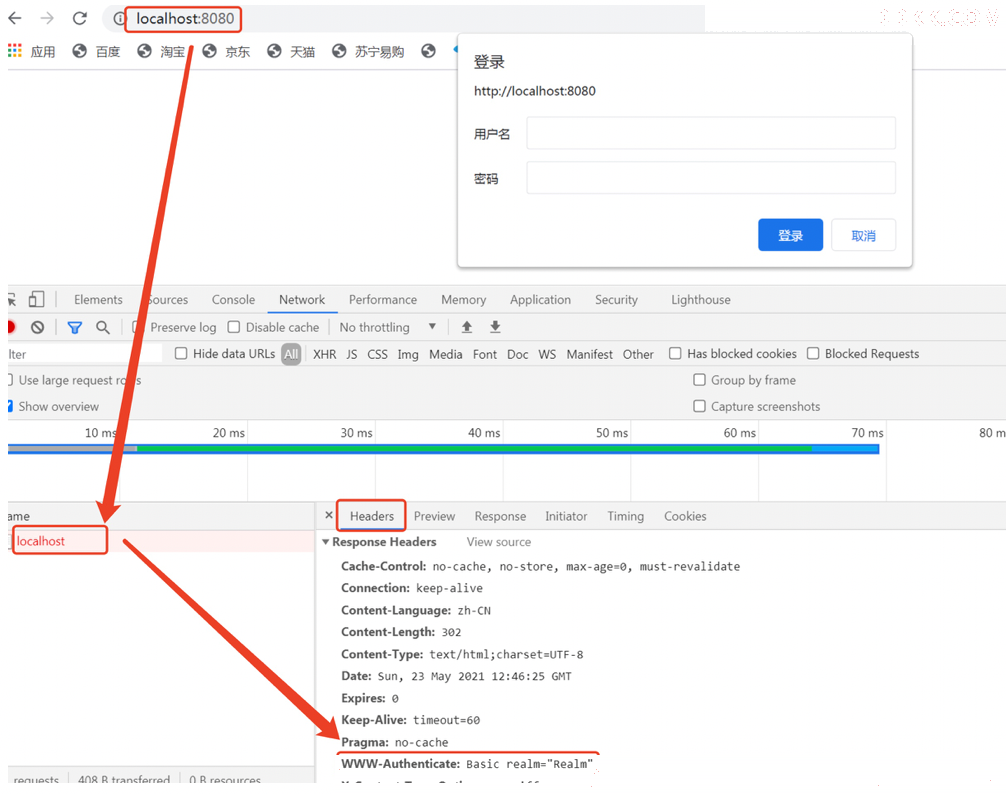Export HAR file with download arrow
The width and height of the screenshot is (1006, 794).
point(495,327)
